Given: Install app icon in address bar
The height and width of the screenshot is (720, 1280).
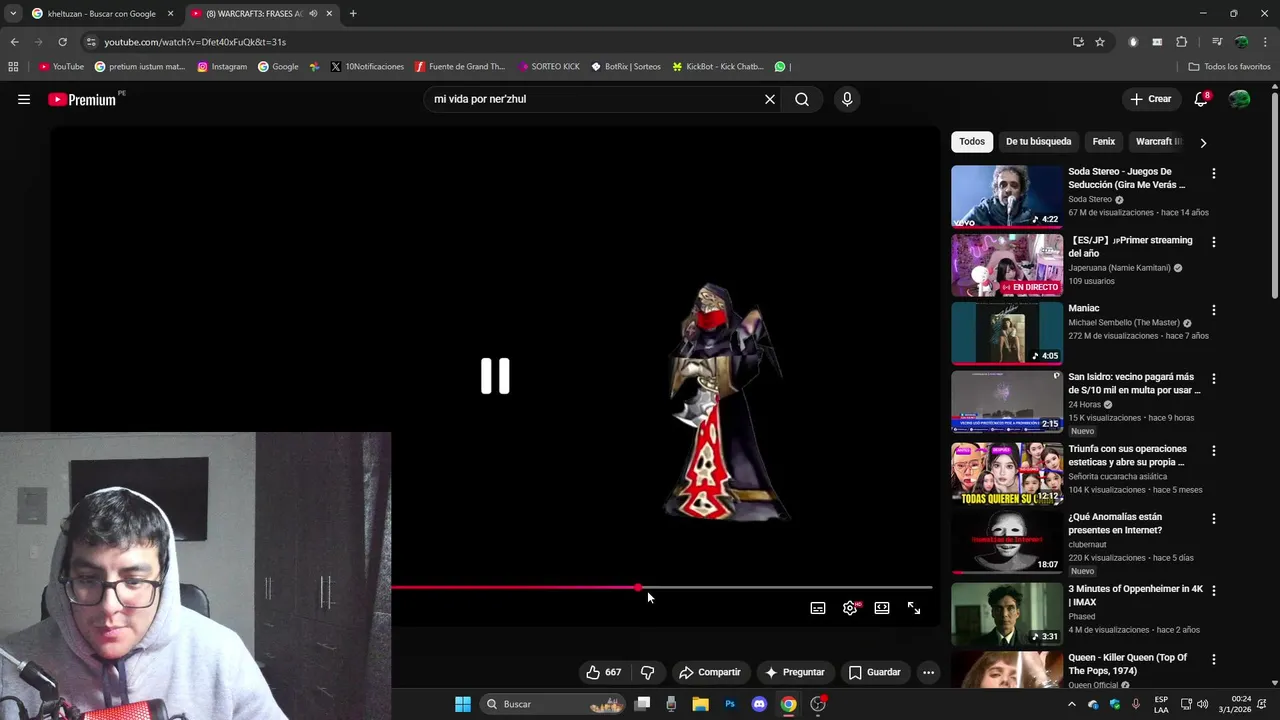Looking at the screenshot, I should click(1078, 42).
